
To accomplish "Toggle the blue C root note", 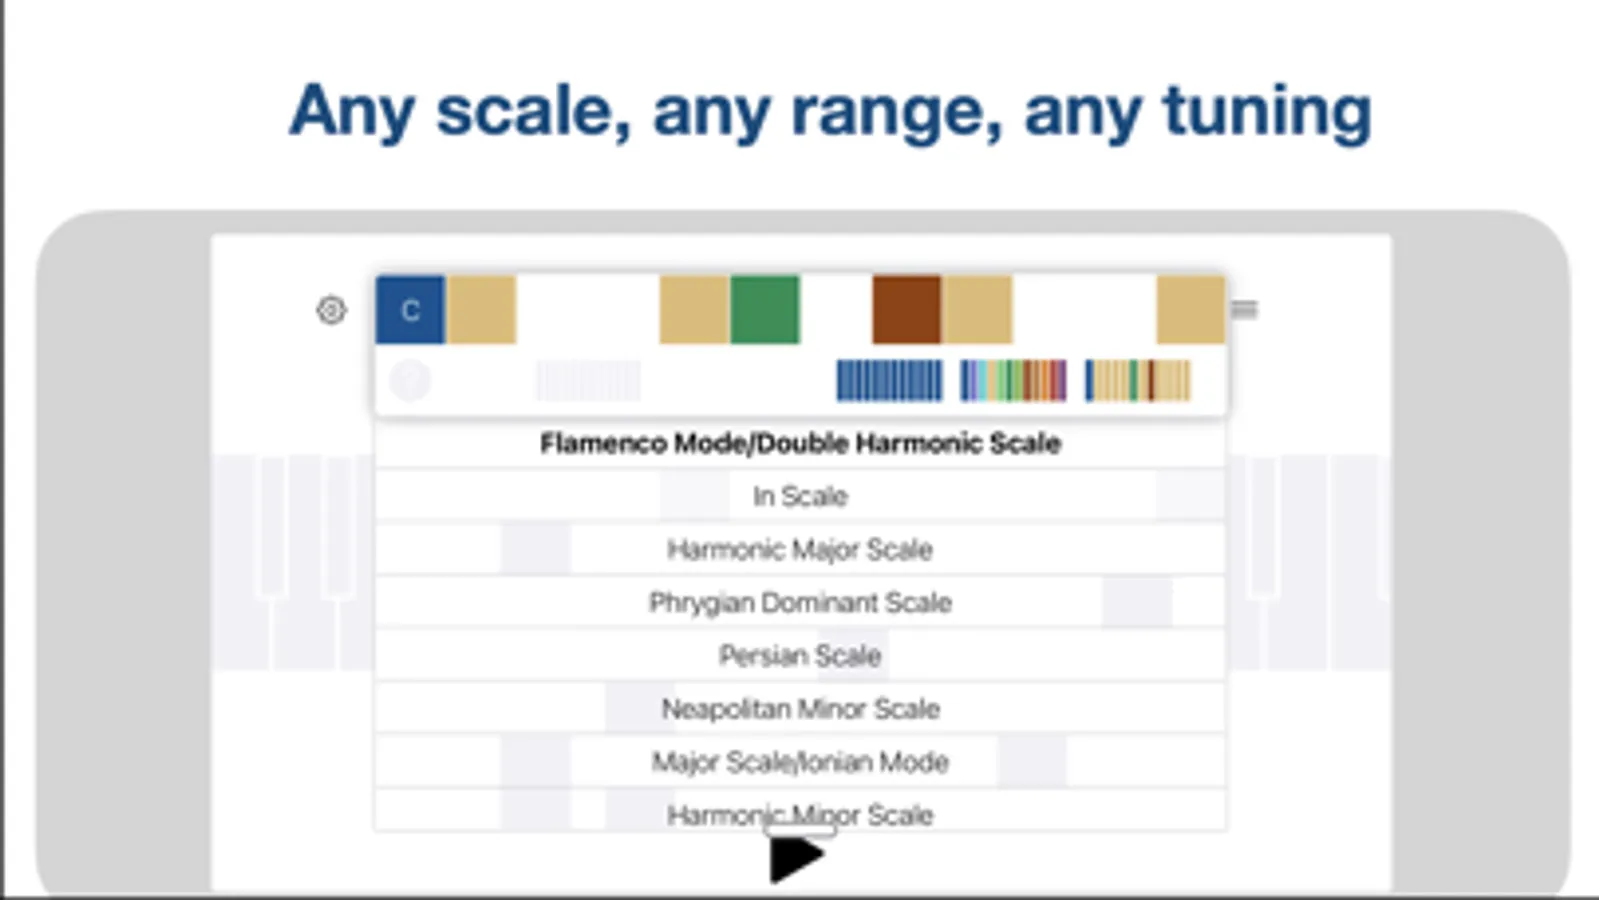I will (x=410, y=310).
